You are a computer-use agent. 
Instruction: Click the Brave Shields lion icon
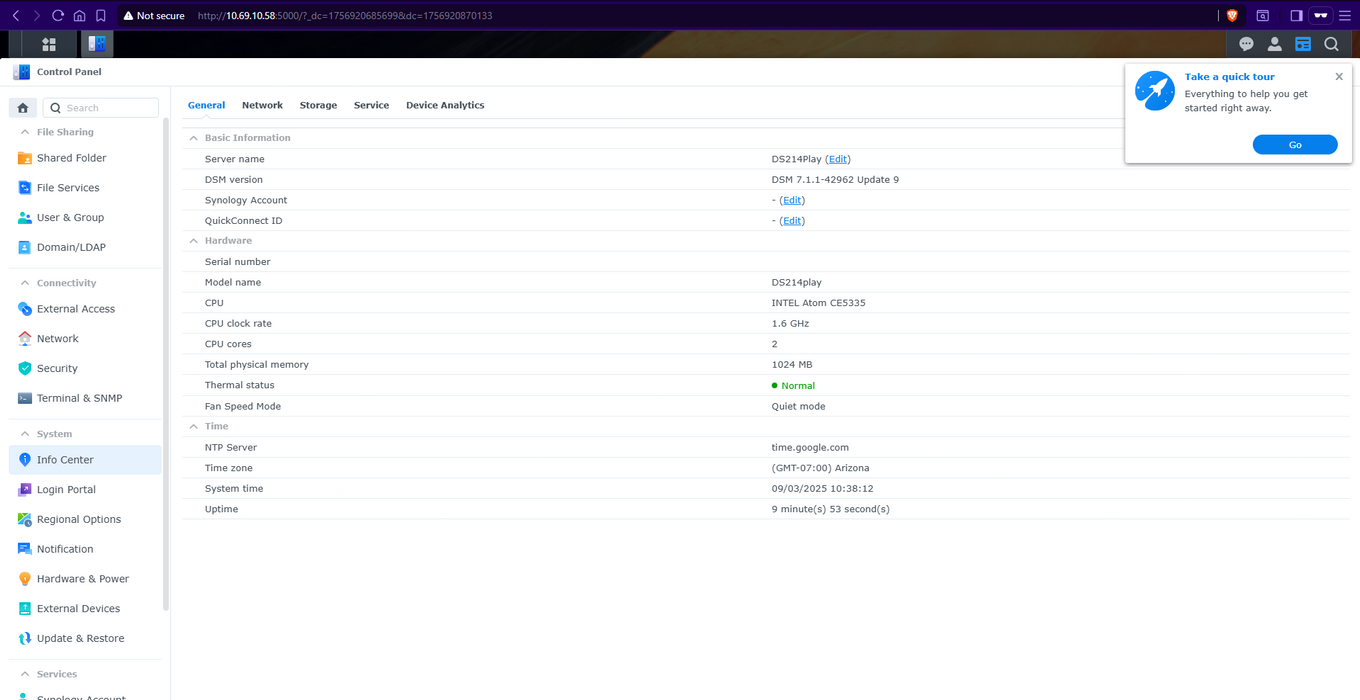click(1232, 16)
